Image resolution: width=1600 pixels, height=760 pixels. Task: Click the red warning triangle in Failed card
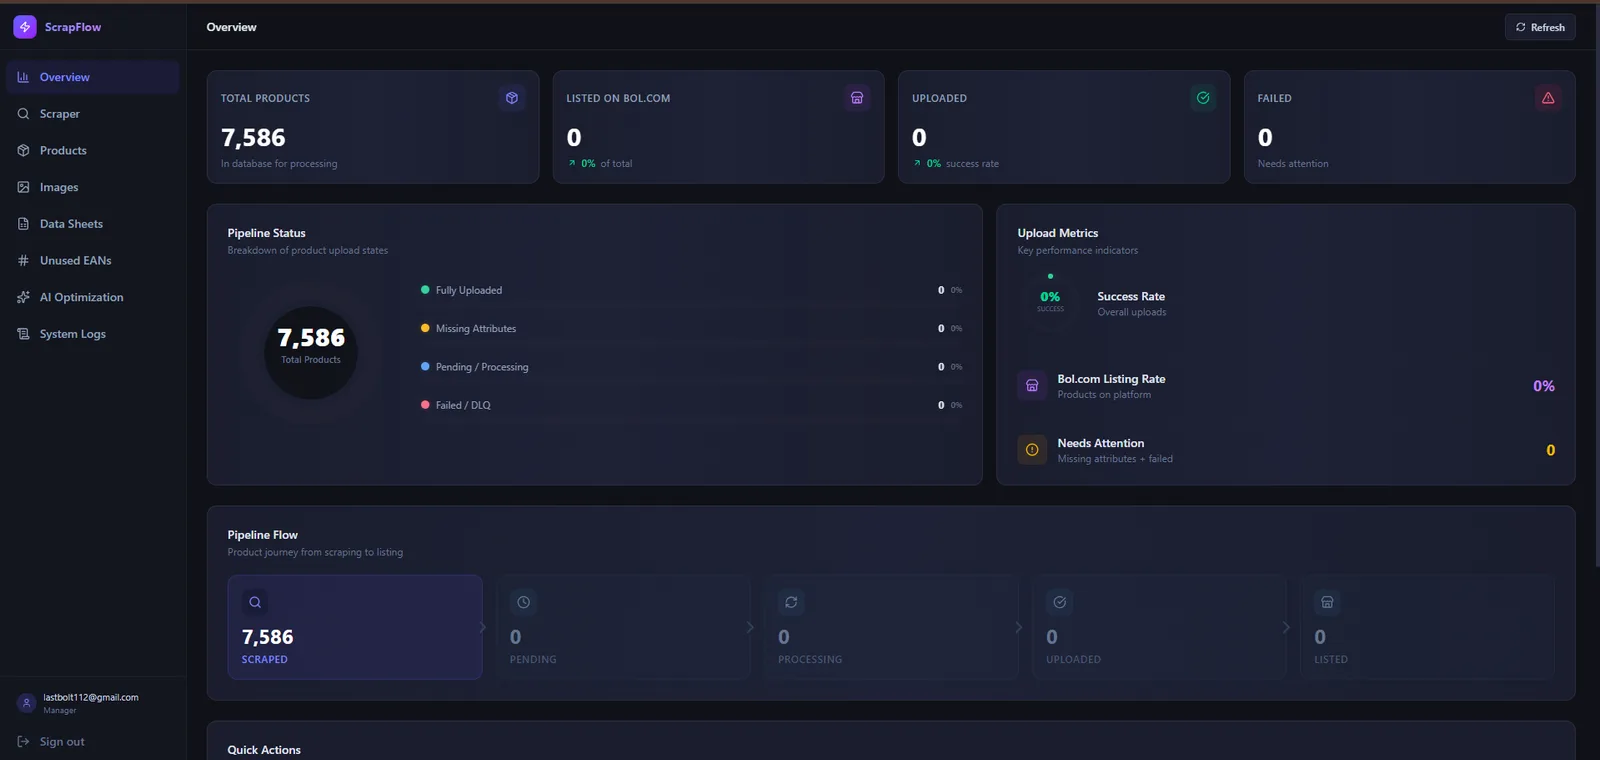pyautogui.click(x=1548, y=98)
